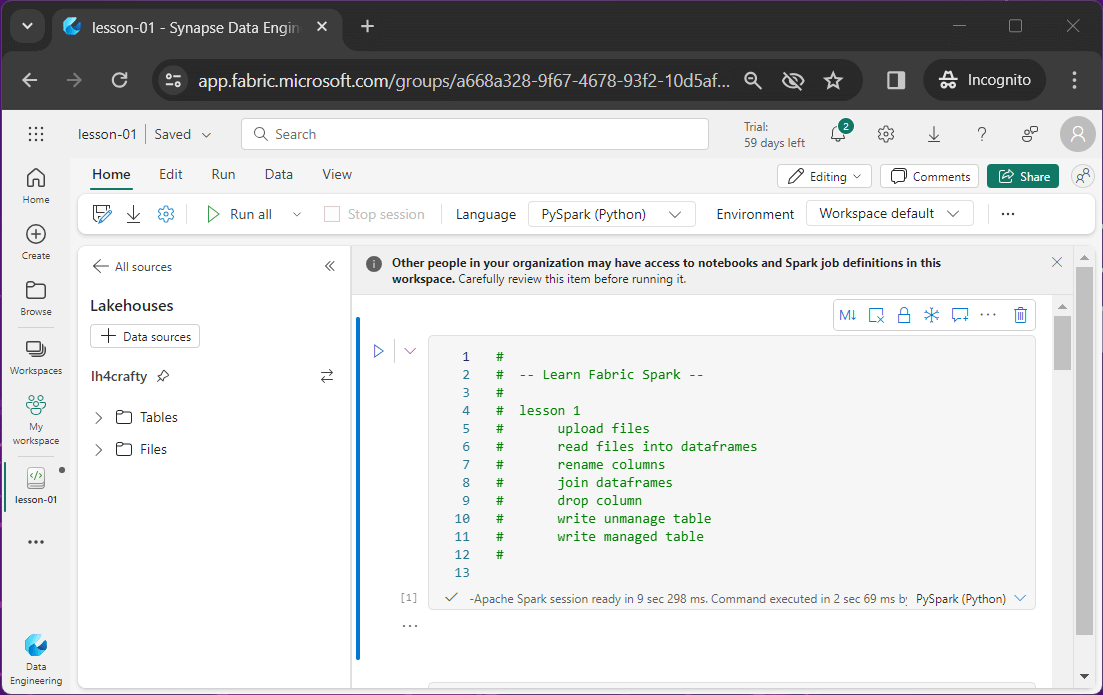Run the code cell using play arrow
This screenshot has height=695, width=1103.
379,351
